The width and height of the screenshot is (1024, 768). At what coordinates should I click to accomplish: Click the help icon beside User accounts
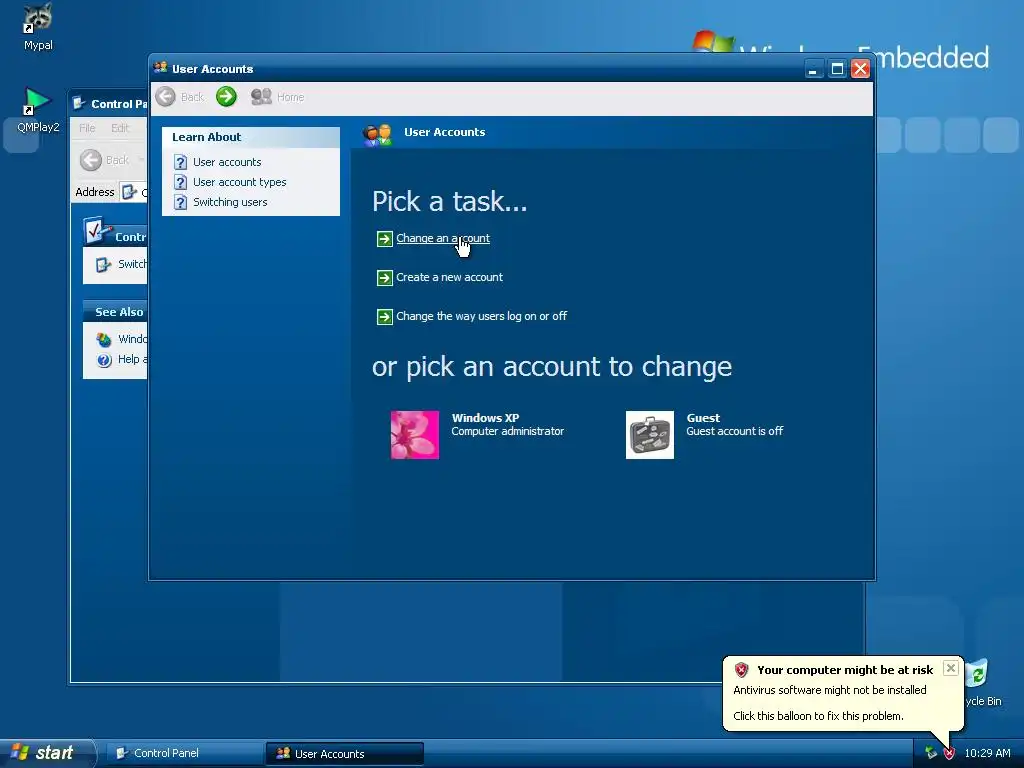pos(180,162)
